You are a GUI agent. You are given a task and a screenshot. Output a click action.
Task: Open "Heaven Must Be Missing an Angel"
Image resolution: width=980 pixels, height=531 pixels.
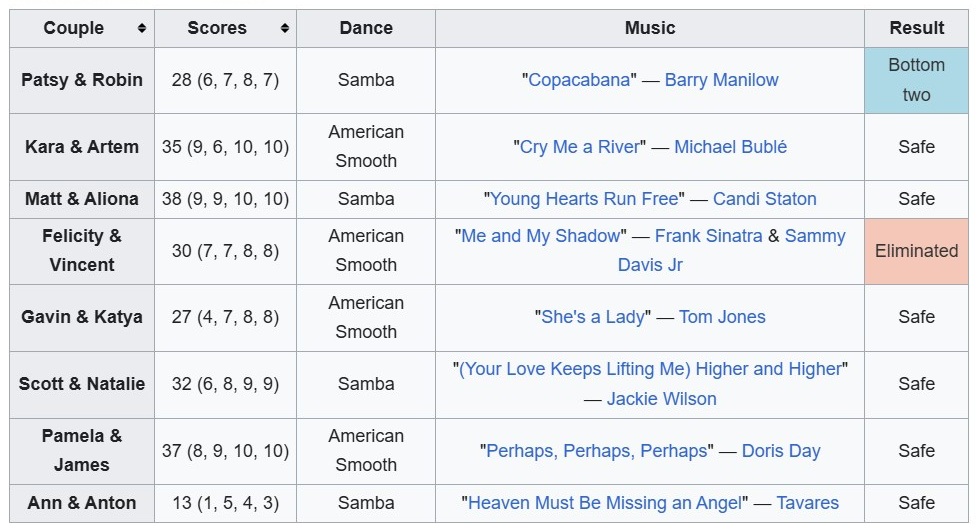click(x=606, y=503)
